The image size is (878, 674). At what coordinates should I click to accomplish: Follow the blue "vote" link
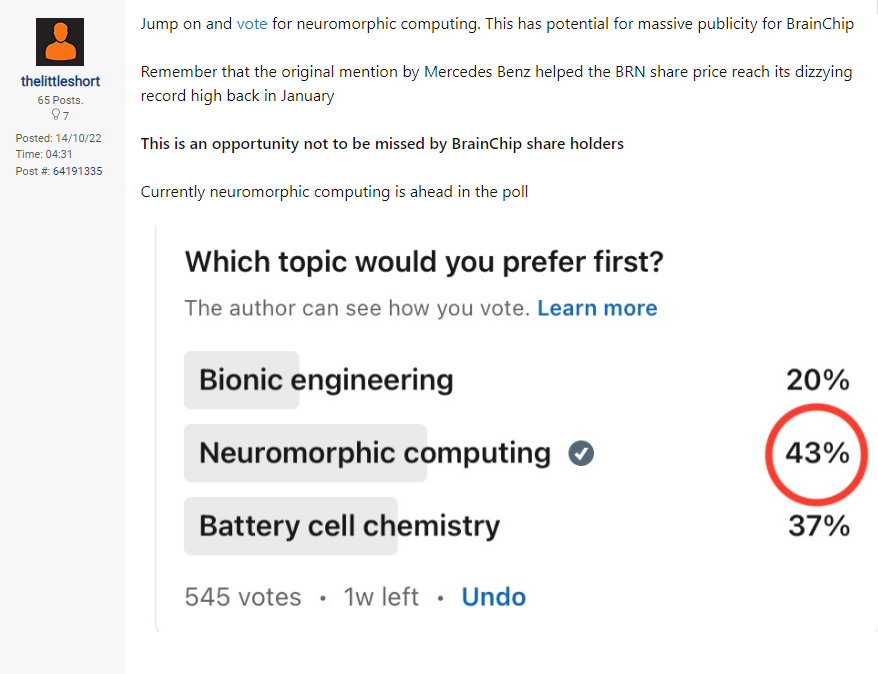click(252, 23)
